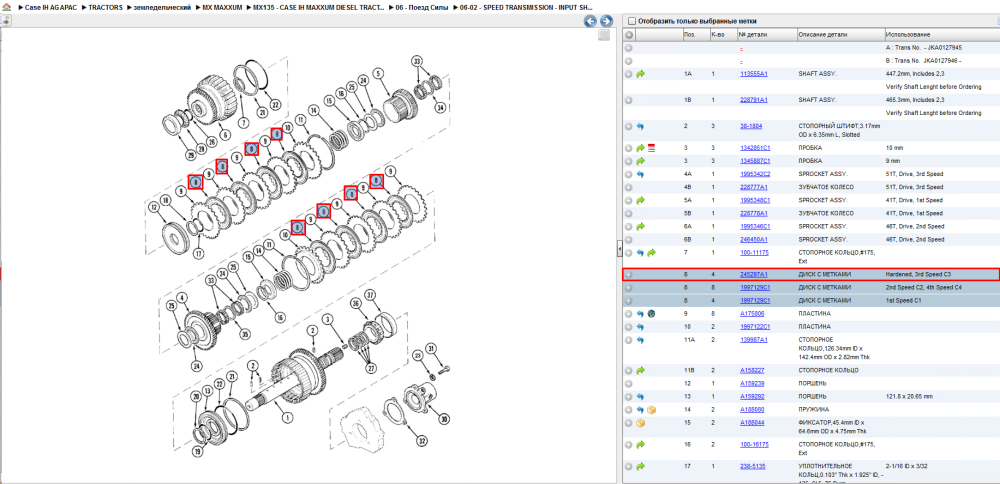Open 'MX135 - CASE IH MAXXUM DIESEL TRACT..' breadcrumb

[319, 8]
